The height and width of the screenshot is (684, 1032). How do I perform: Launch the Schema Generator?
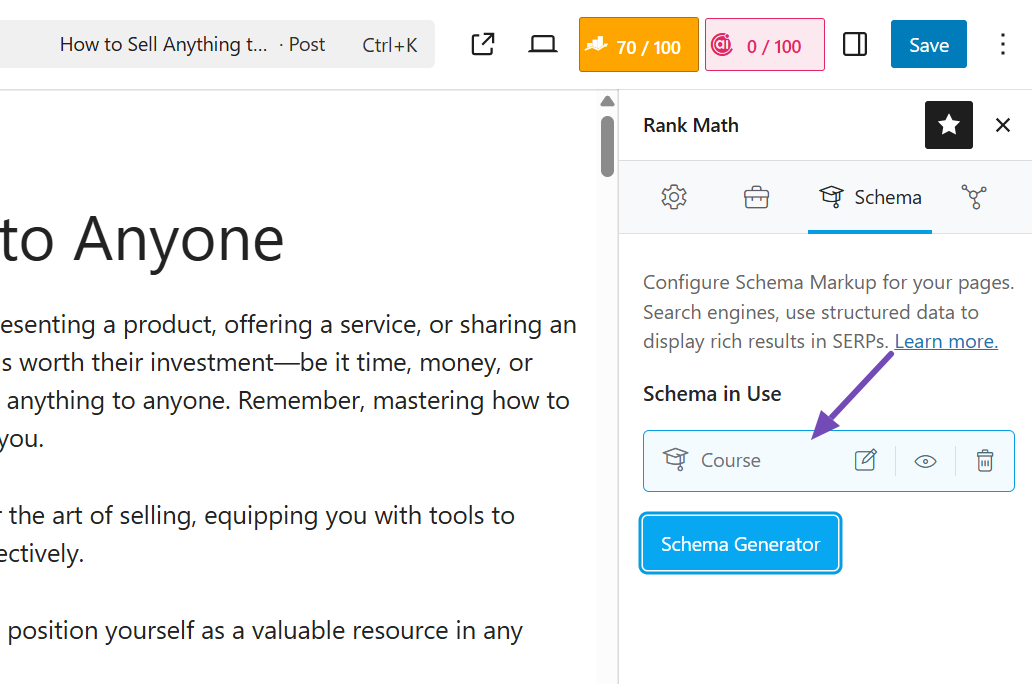[740, 544]
